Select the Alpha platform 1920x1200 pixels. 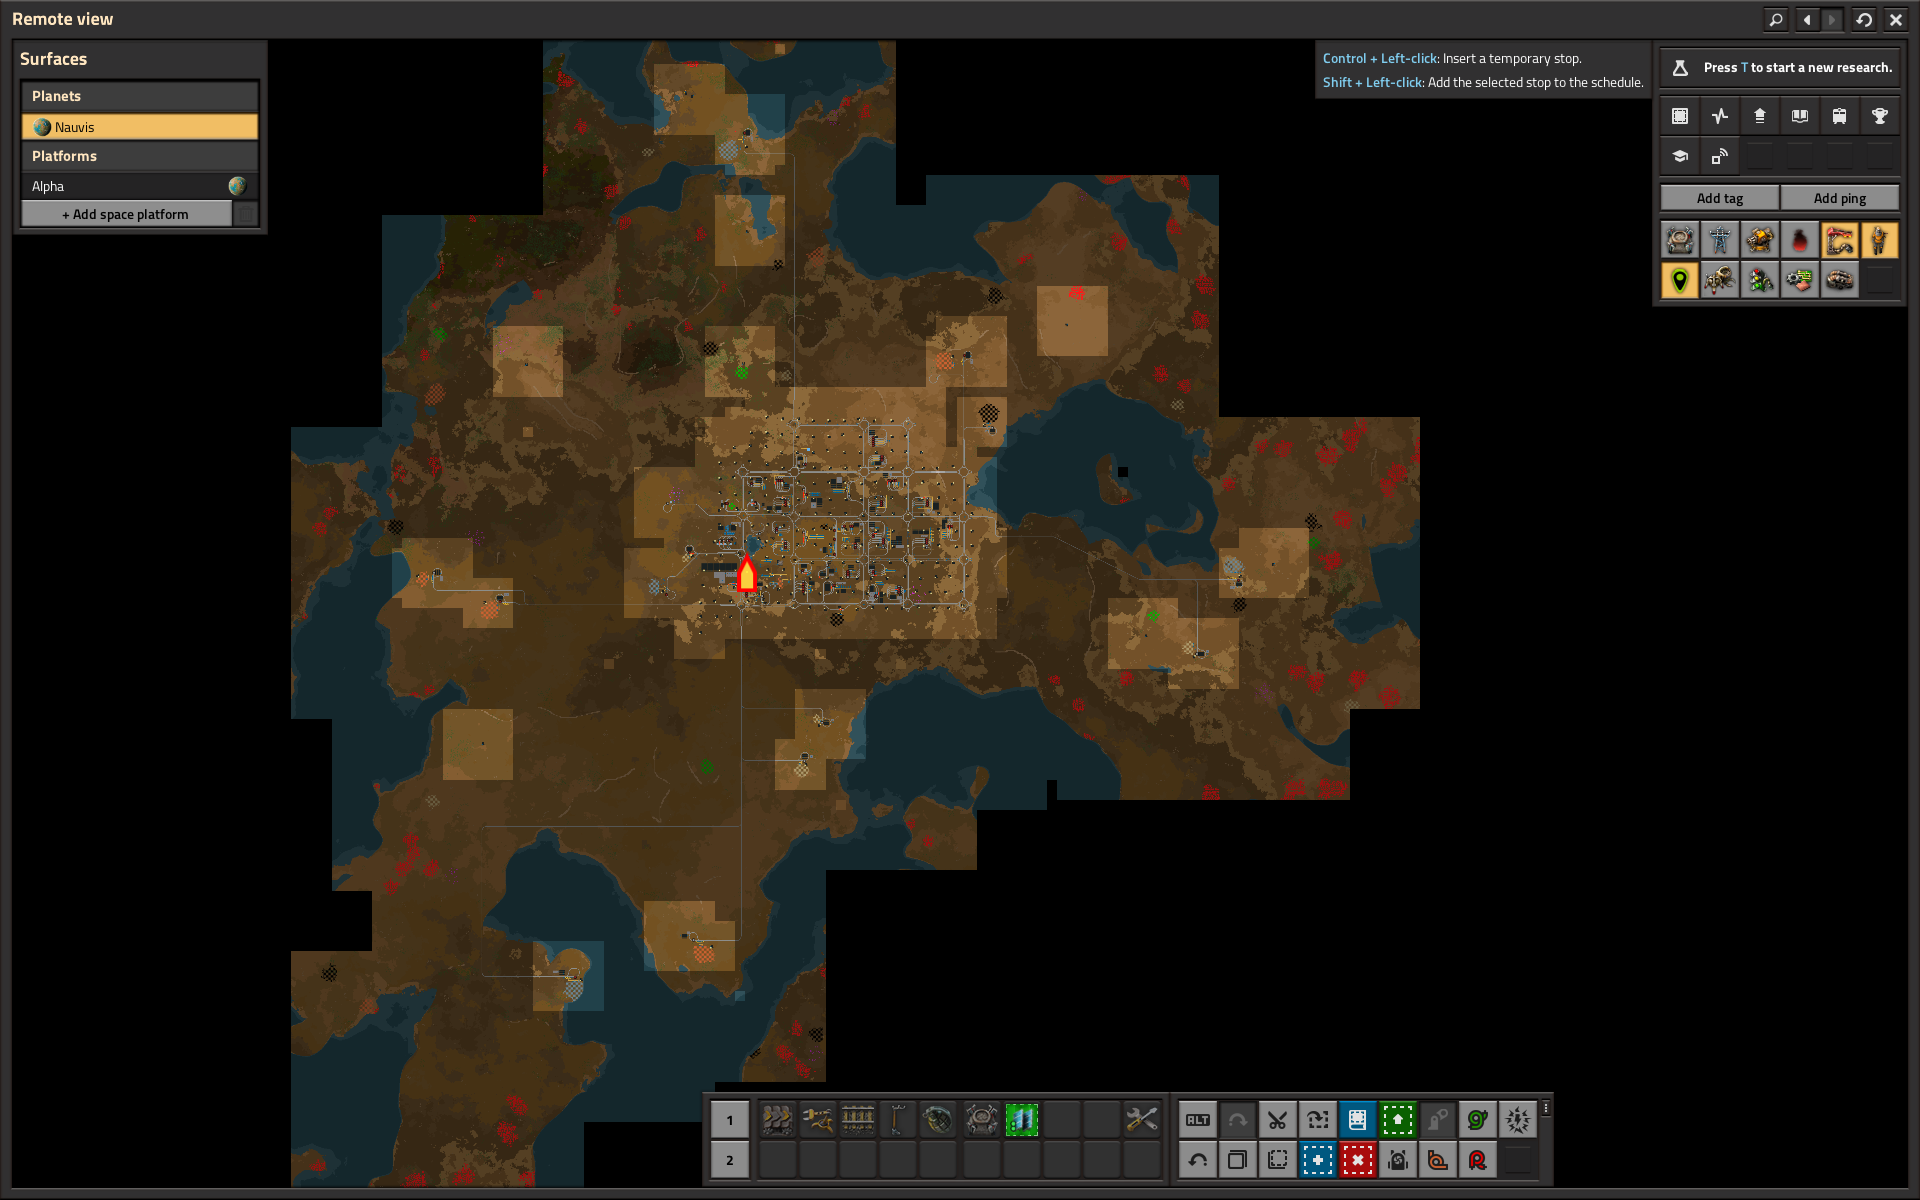pyautogui.click(x=126, y=186)
